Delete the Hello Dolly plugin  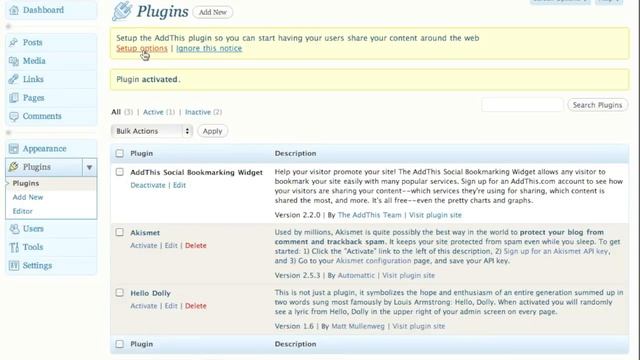196,306
